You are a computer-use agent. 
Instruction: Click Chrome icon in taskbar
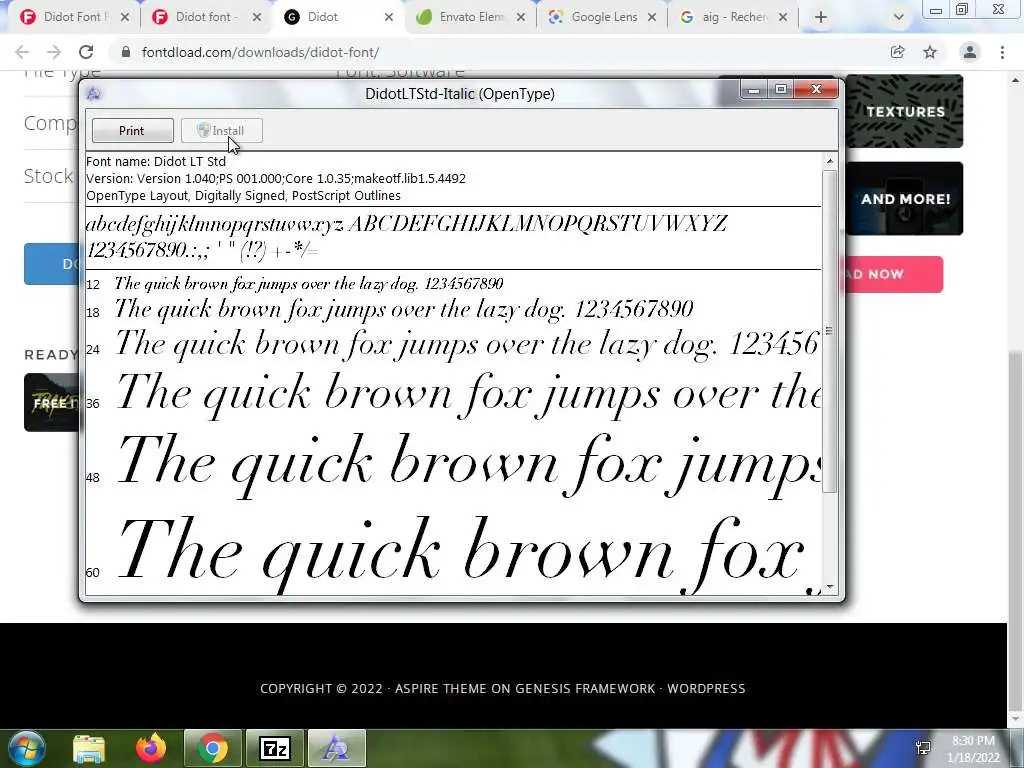click(213, 748)
